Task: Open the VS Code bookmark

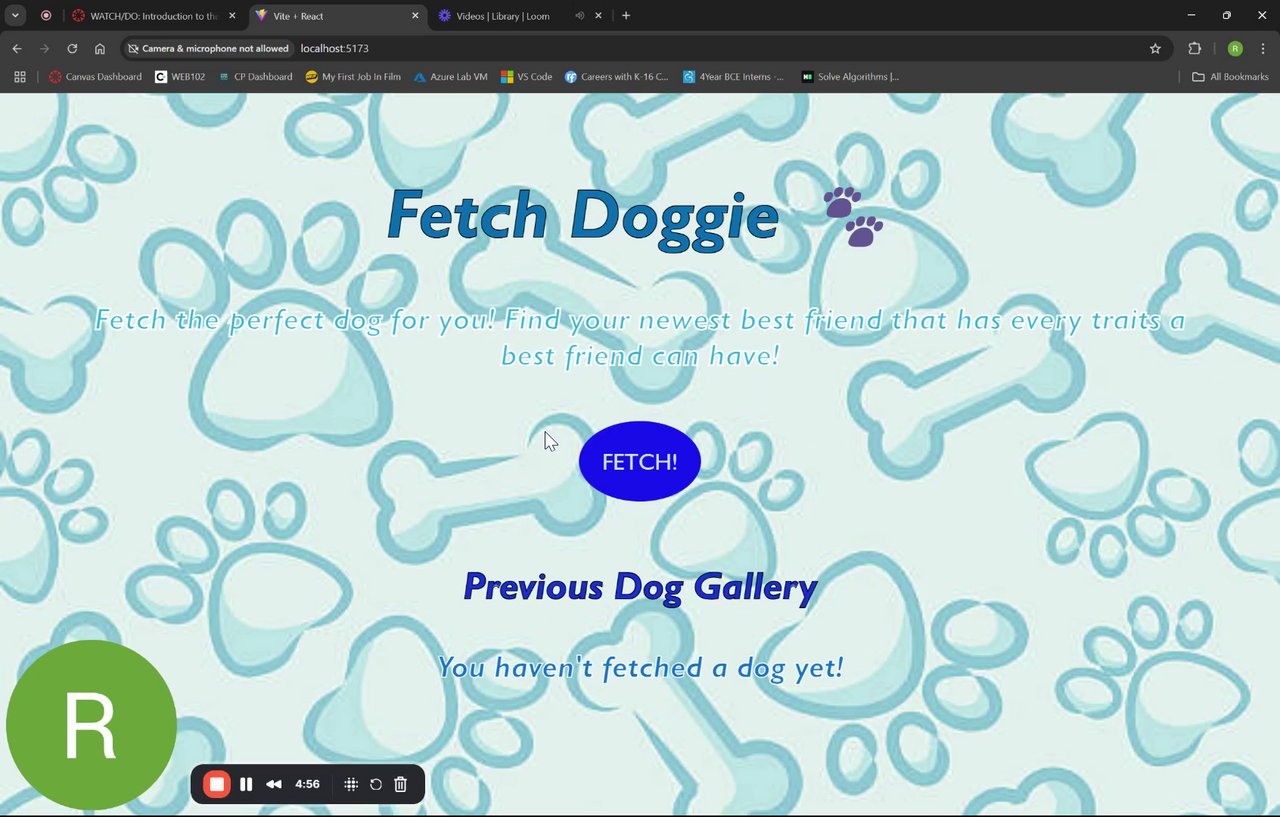Action: 526,77
